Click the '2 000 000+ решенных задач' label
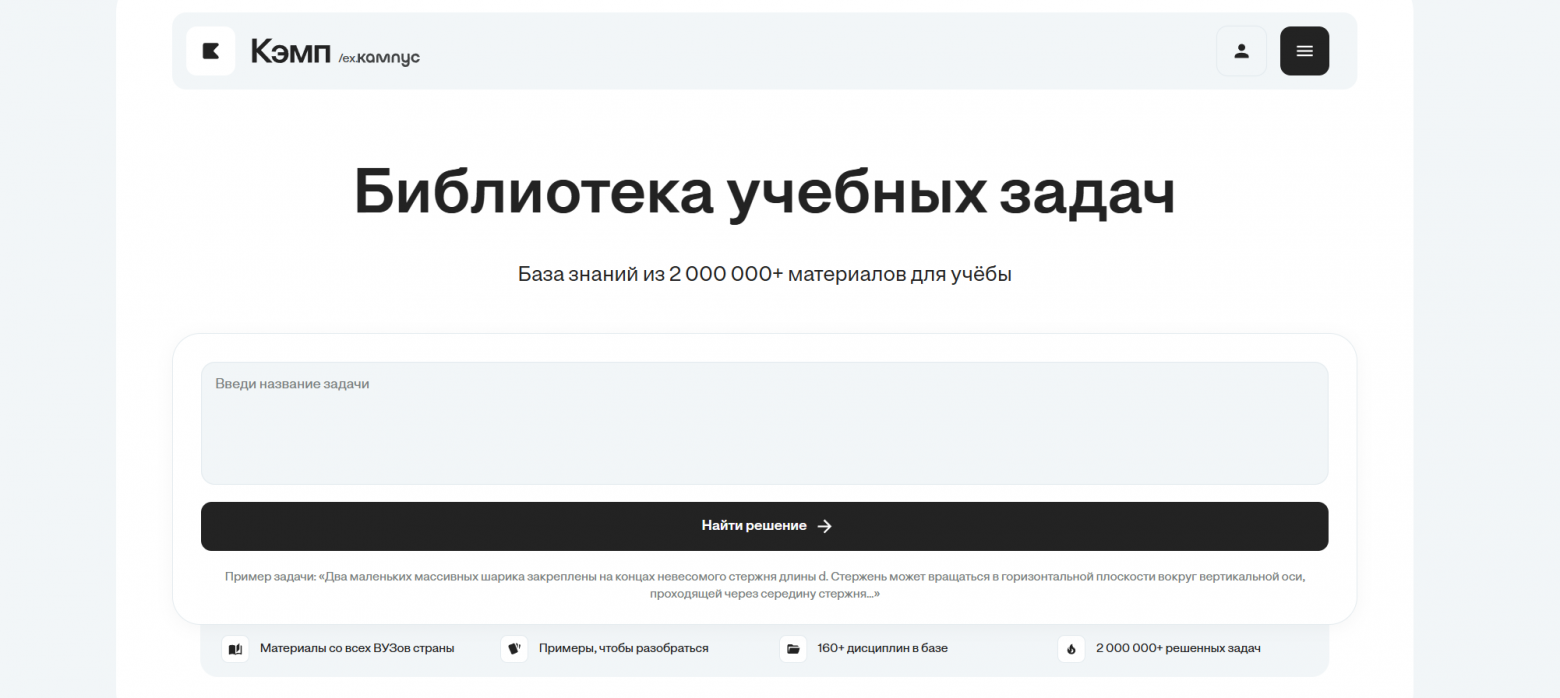The image size is (1560, 698). 1176,647
